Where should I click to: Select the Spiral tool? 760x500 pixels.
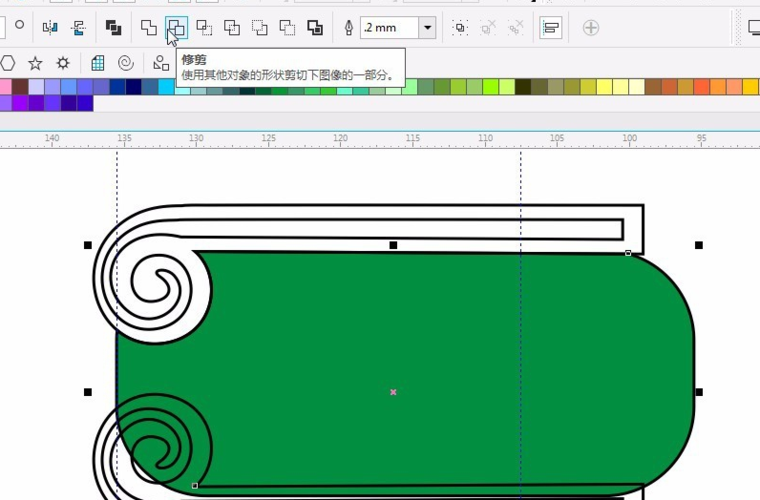[x=126, y=63]
